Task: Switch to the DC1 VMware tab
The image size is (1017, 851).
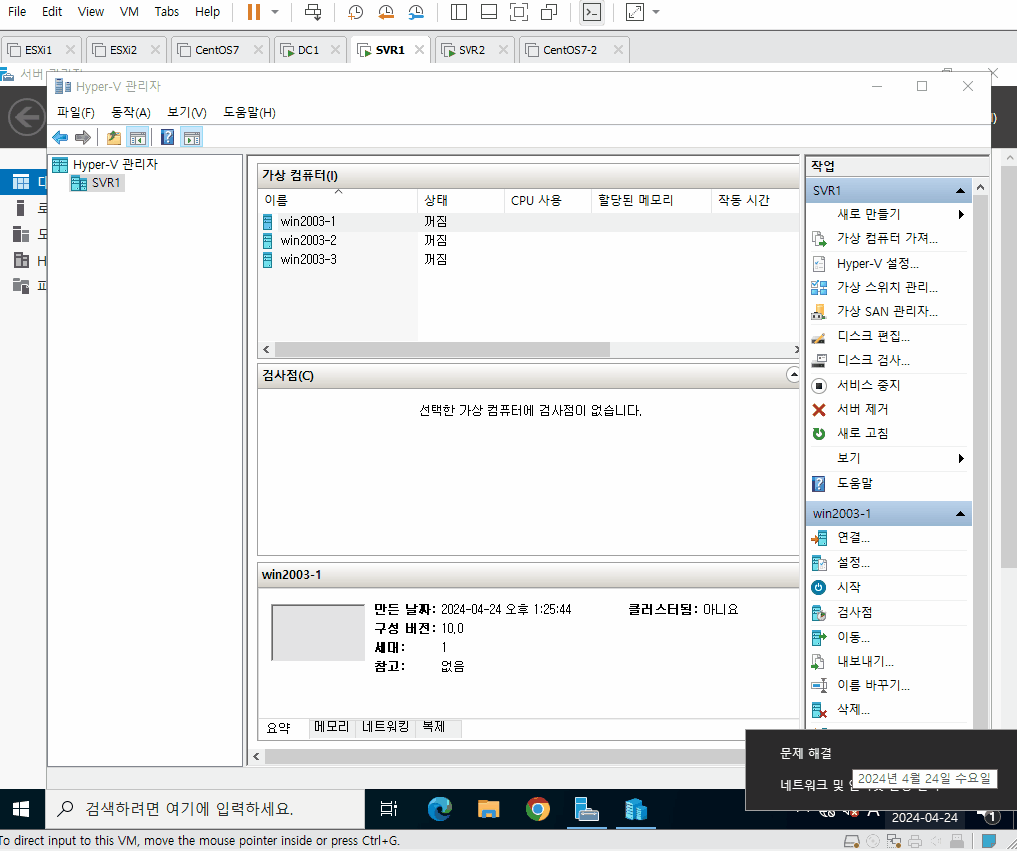Action: pyautogui.click(x=308, y=50)
